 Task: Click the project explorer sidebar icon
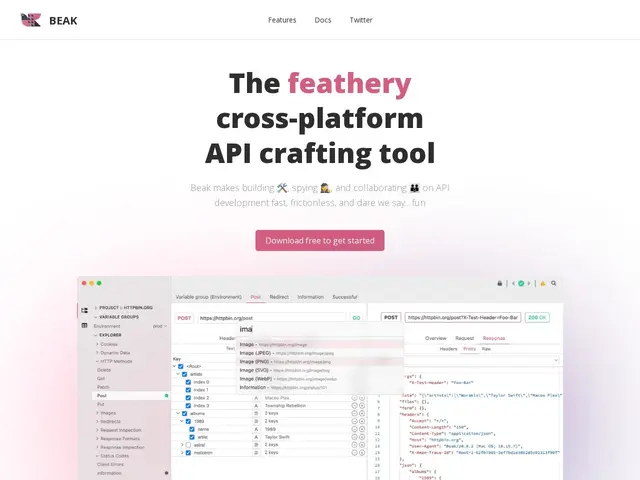tap(84, 310)
